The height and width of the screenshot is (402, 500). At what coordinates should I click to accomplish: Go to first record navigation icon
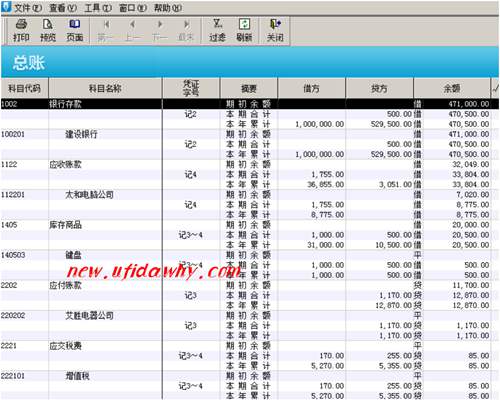point(106,31)
